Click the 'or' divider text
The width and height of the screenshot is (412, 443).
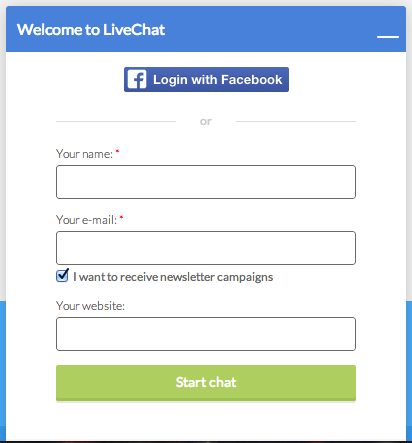coord(206,121)
